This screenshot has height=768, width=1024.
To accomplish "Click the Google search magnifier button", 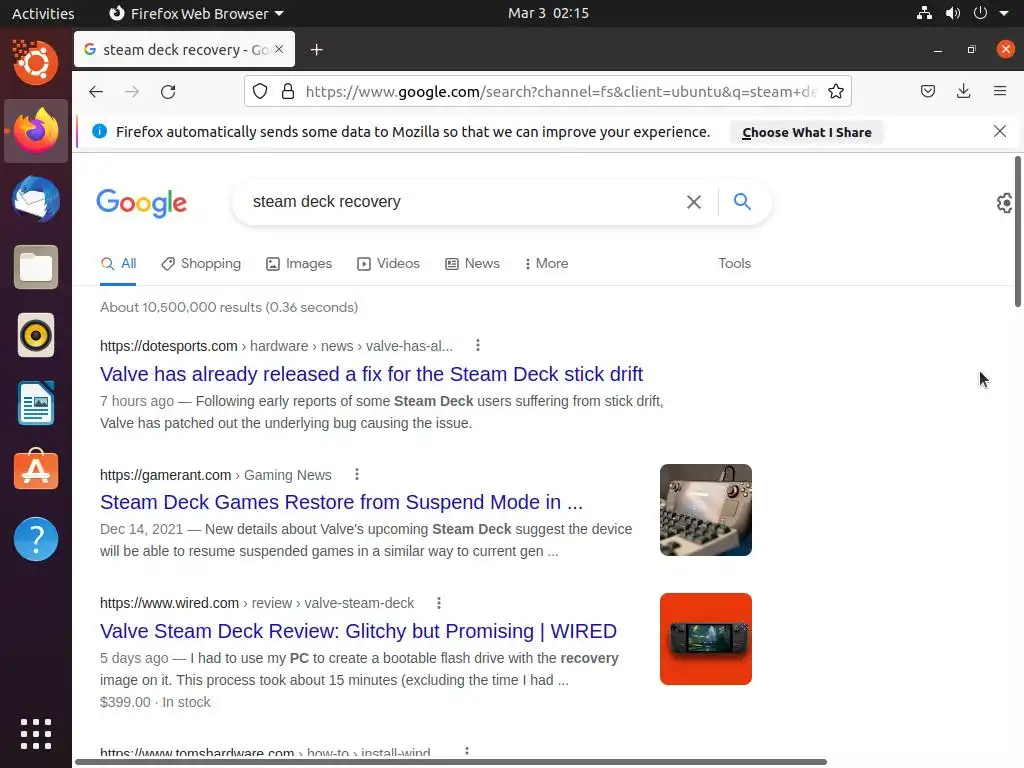I will [742, 201].
